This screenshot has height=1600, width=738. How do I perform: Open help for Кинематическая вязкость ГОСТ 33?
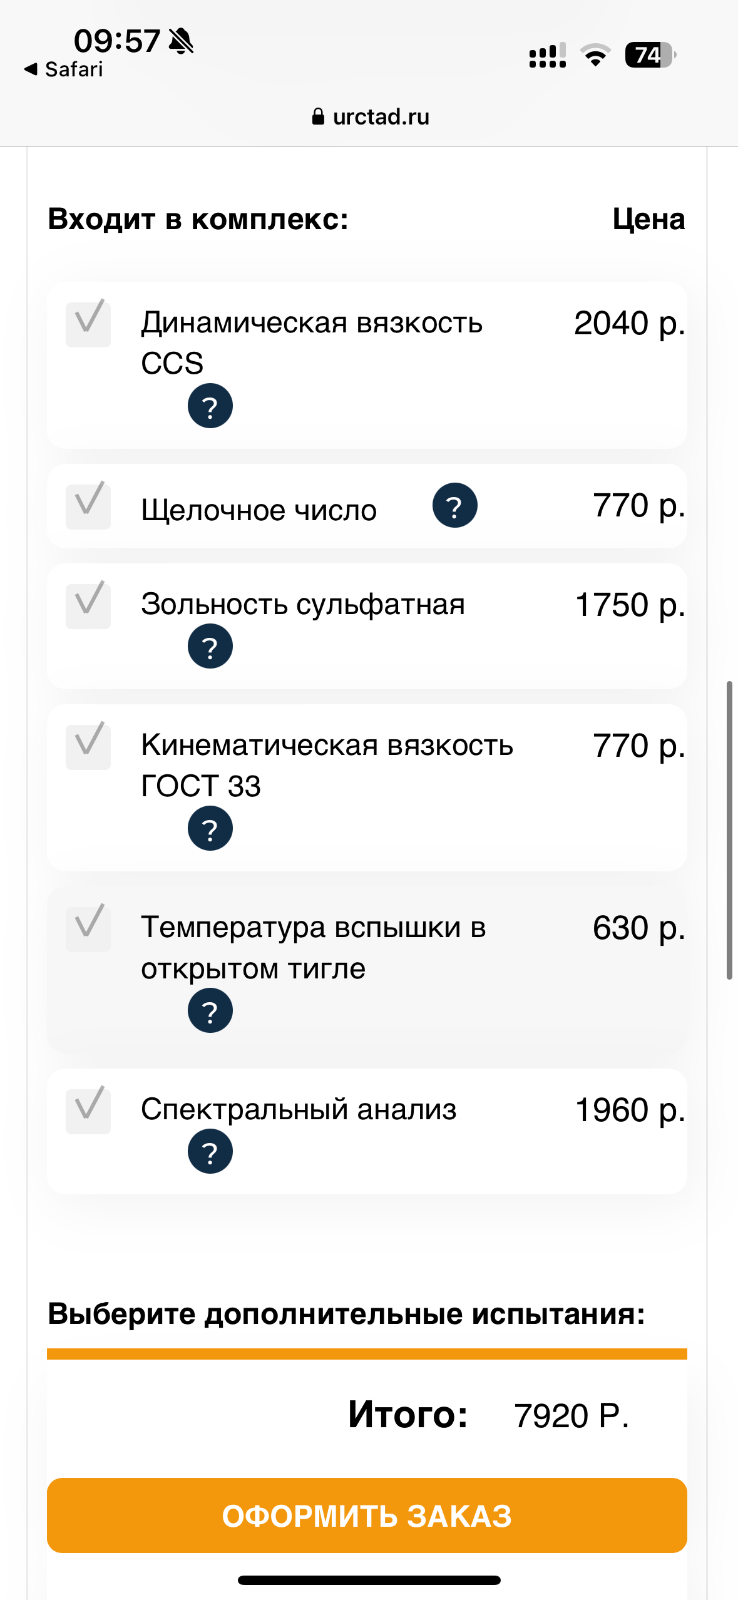(210, 829)
